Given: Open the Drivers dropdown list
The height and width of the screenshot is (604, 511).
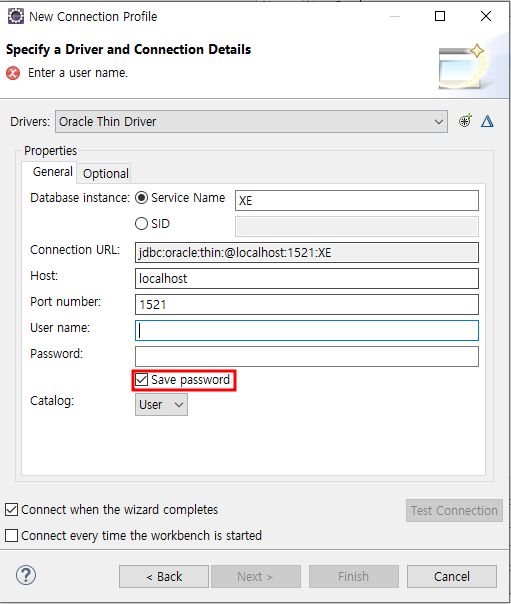Looking at the screenshot, I should [x=251, y=122].
